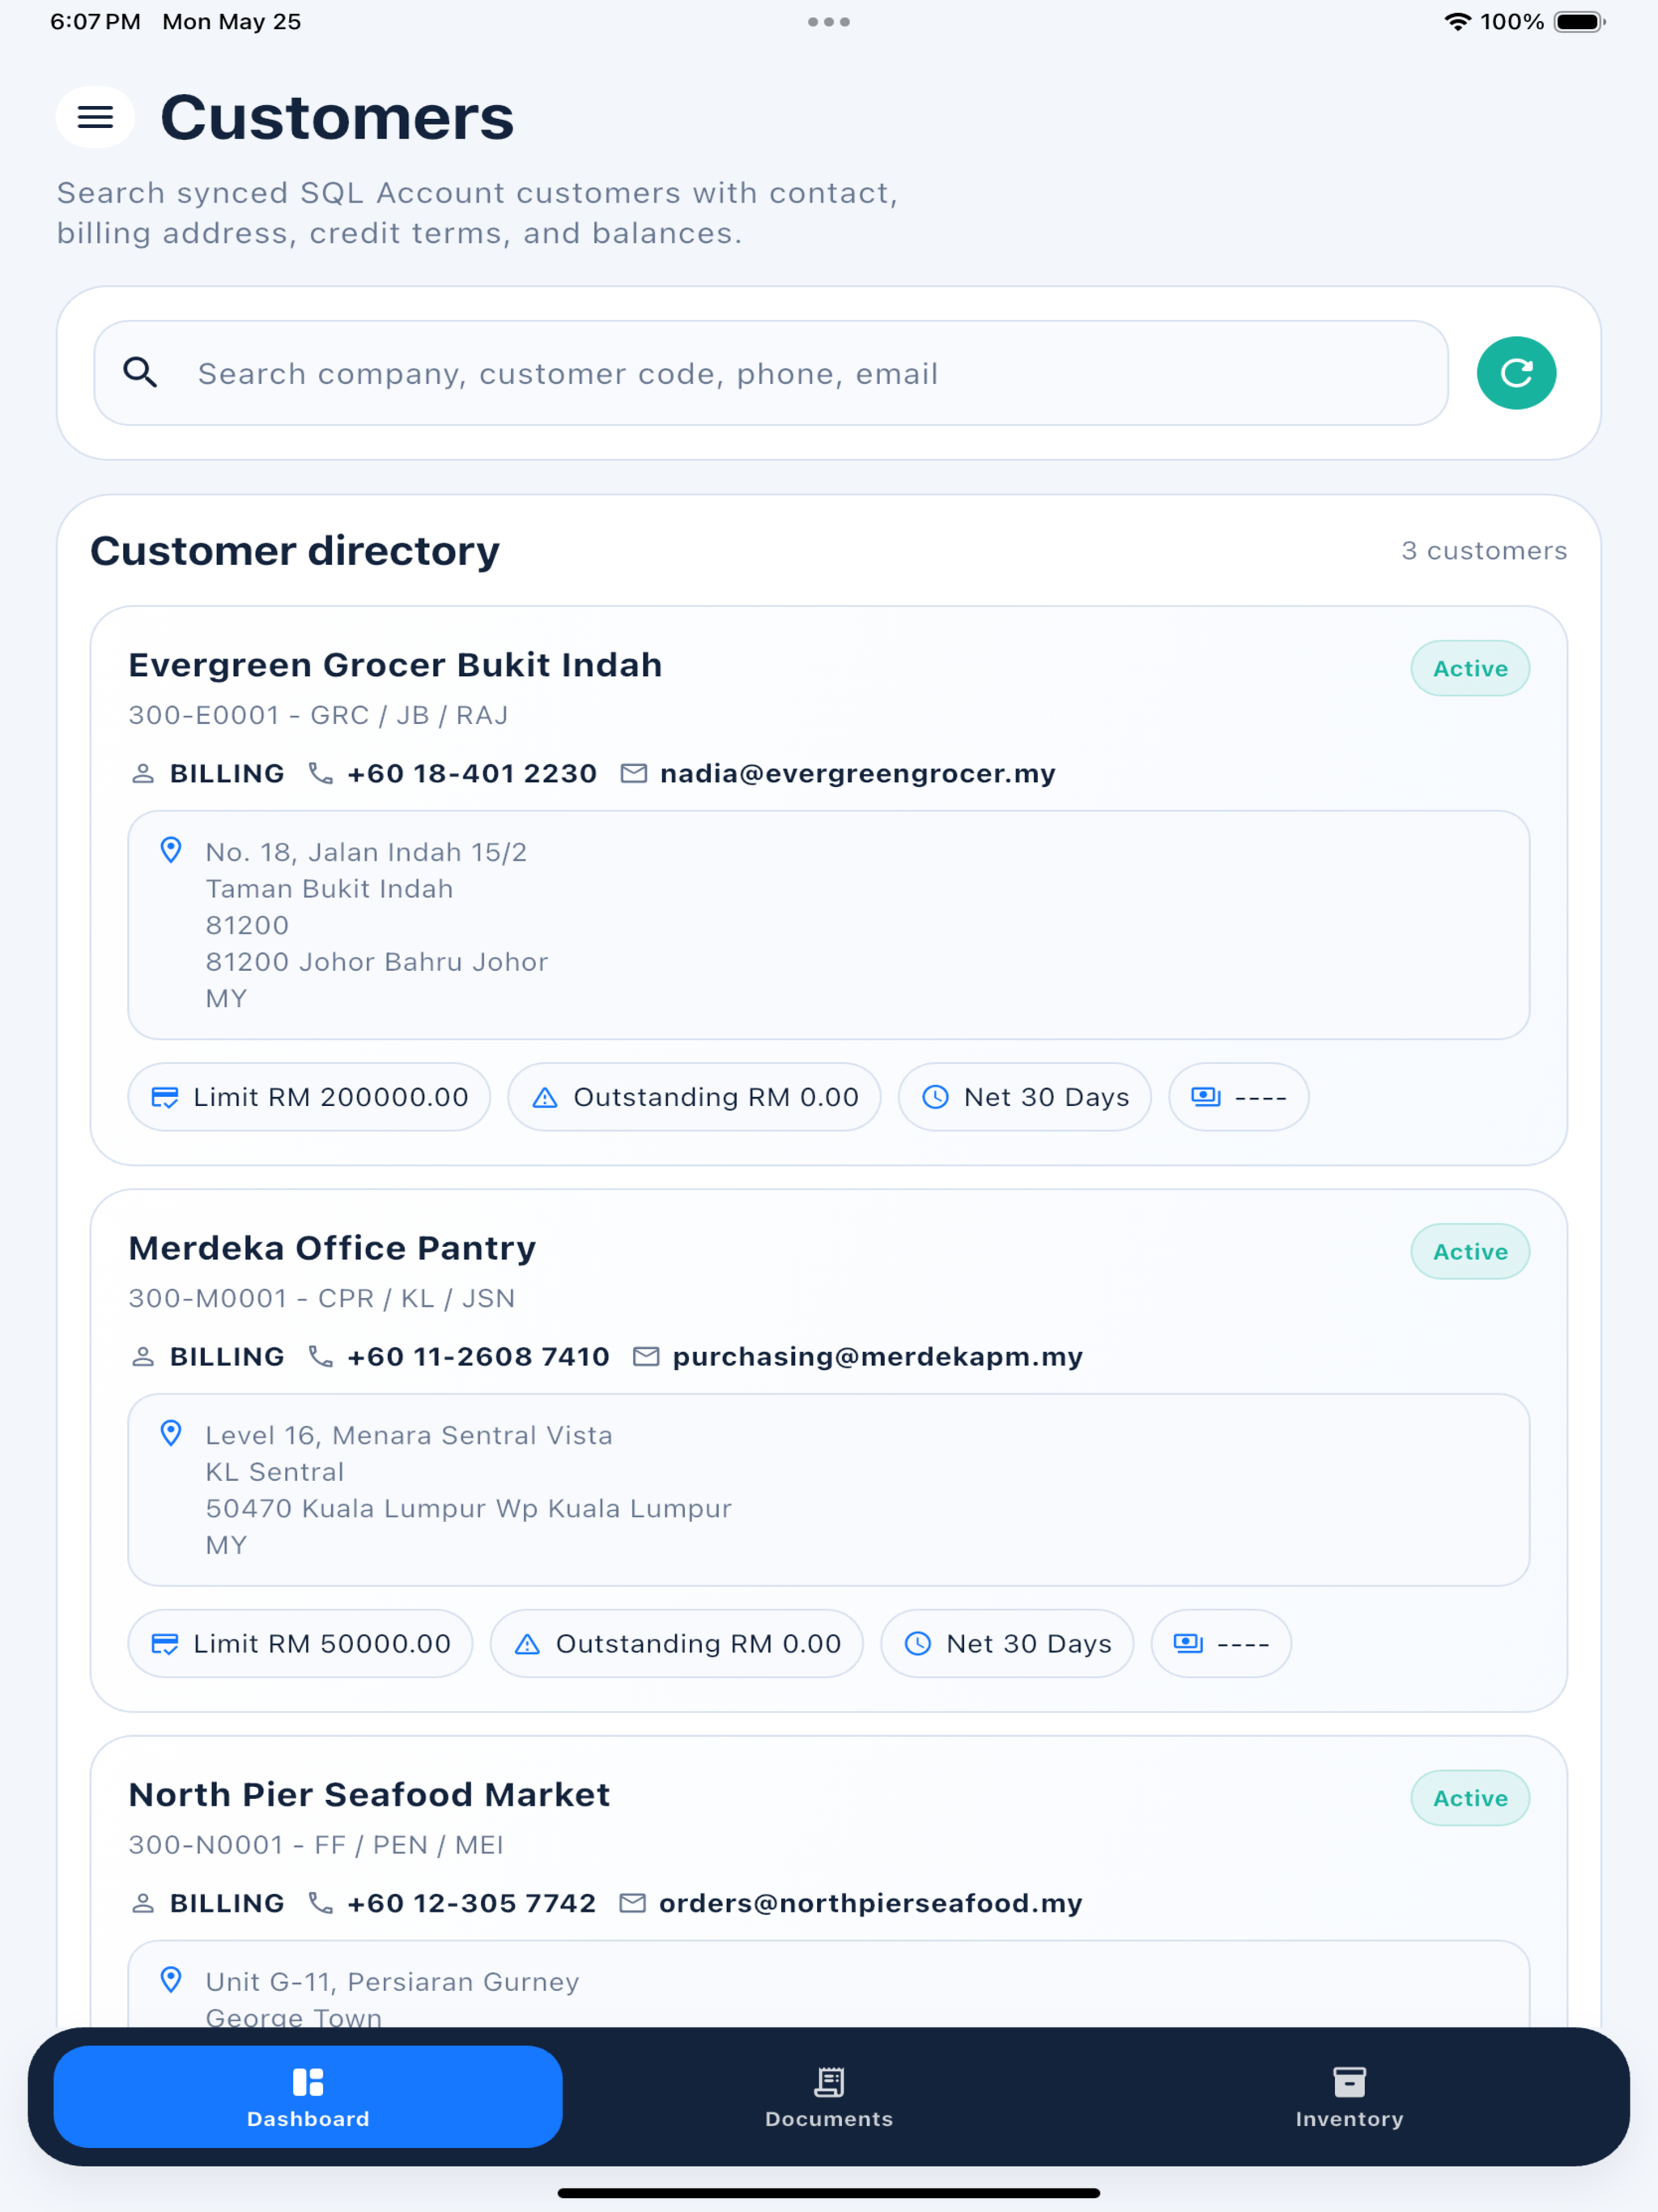Tap the phone icon for +60 12-305 7742
The width and height of the screenshot is (1658, 2212).
click(321, 1903)
